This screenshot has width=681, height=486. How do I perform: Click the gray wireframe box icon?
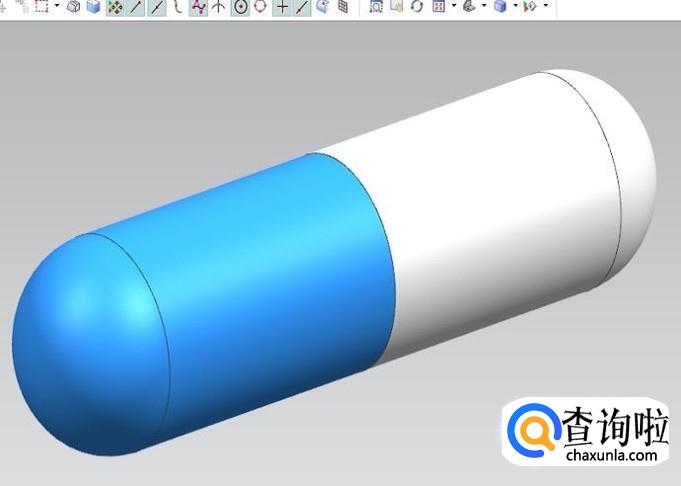(74, 7)
